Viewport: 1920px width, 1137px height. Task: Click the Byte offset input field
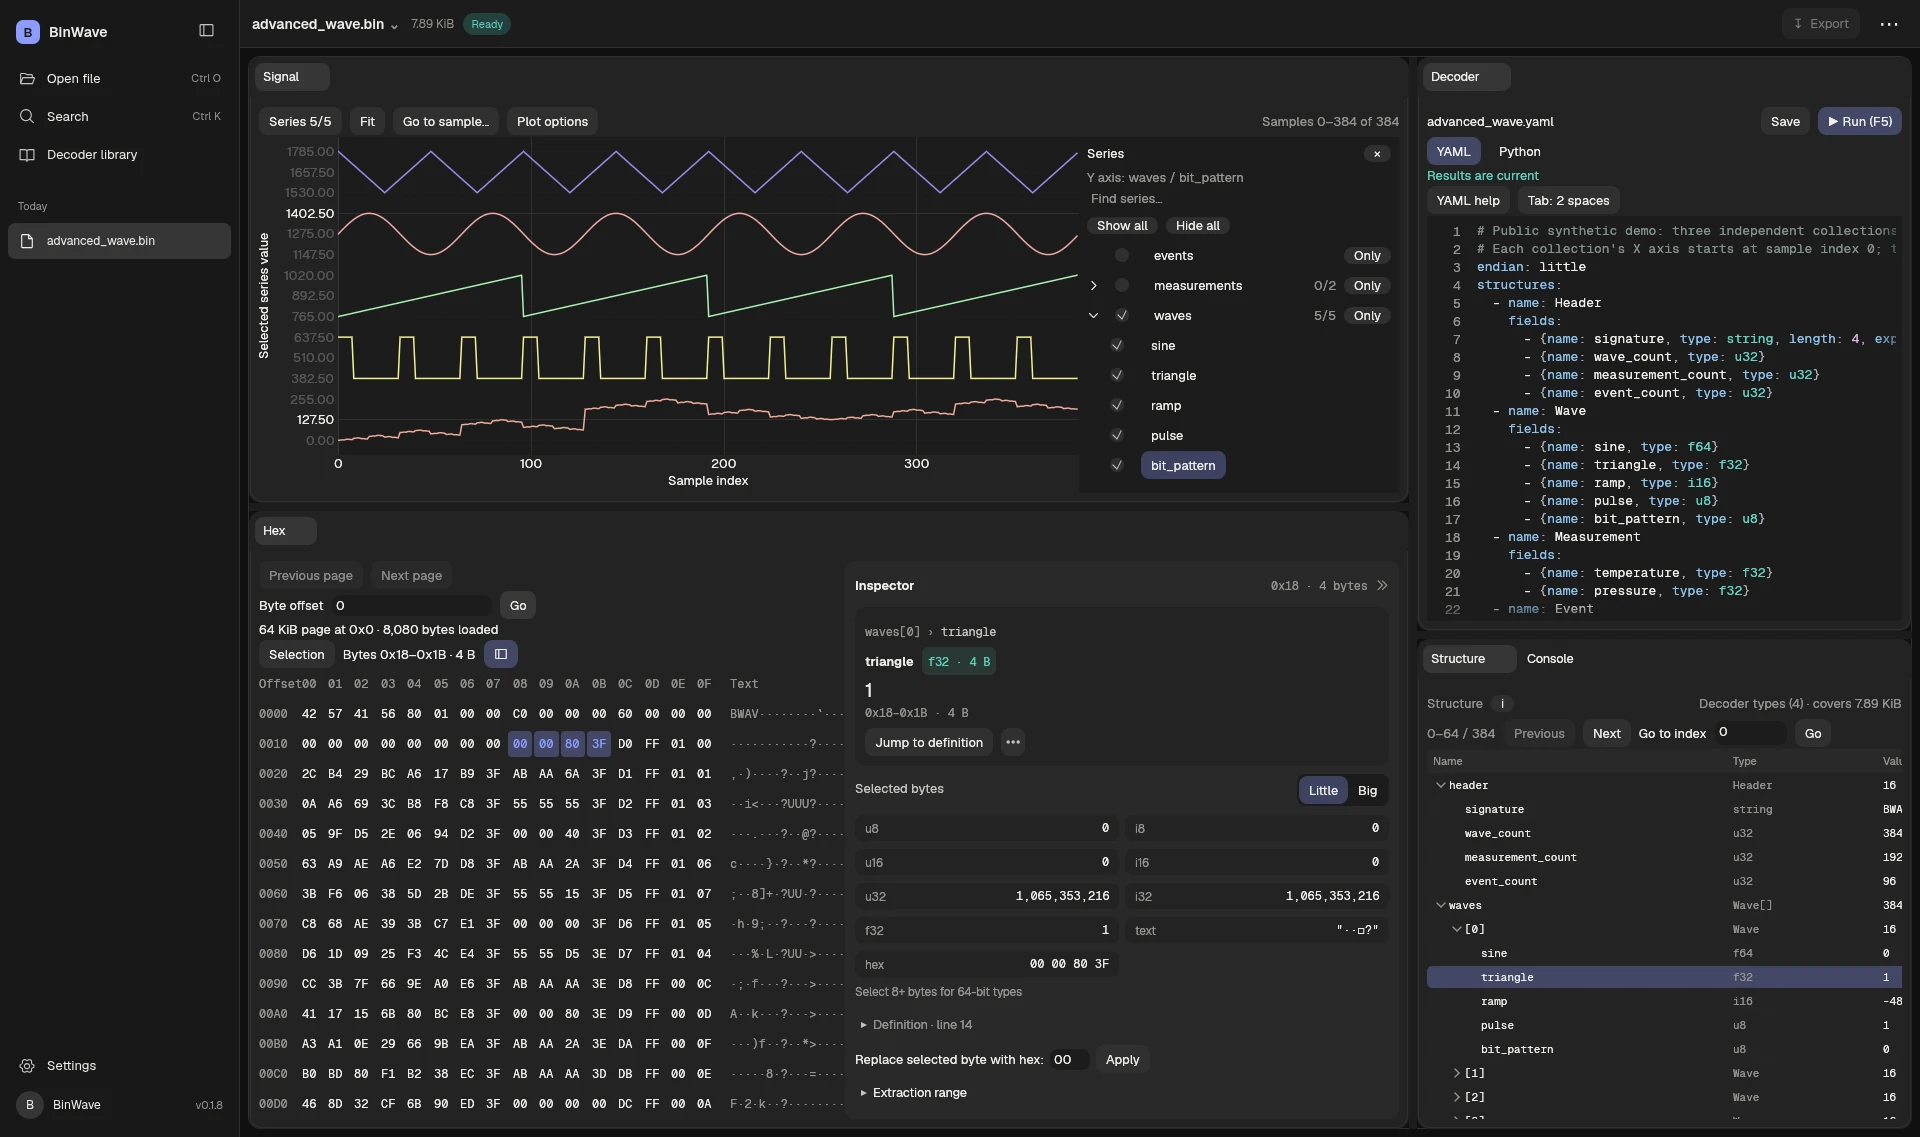(410, 606)
